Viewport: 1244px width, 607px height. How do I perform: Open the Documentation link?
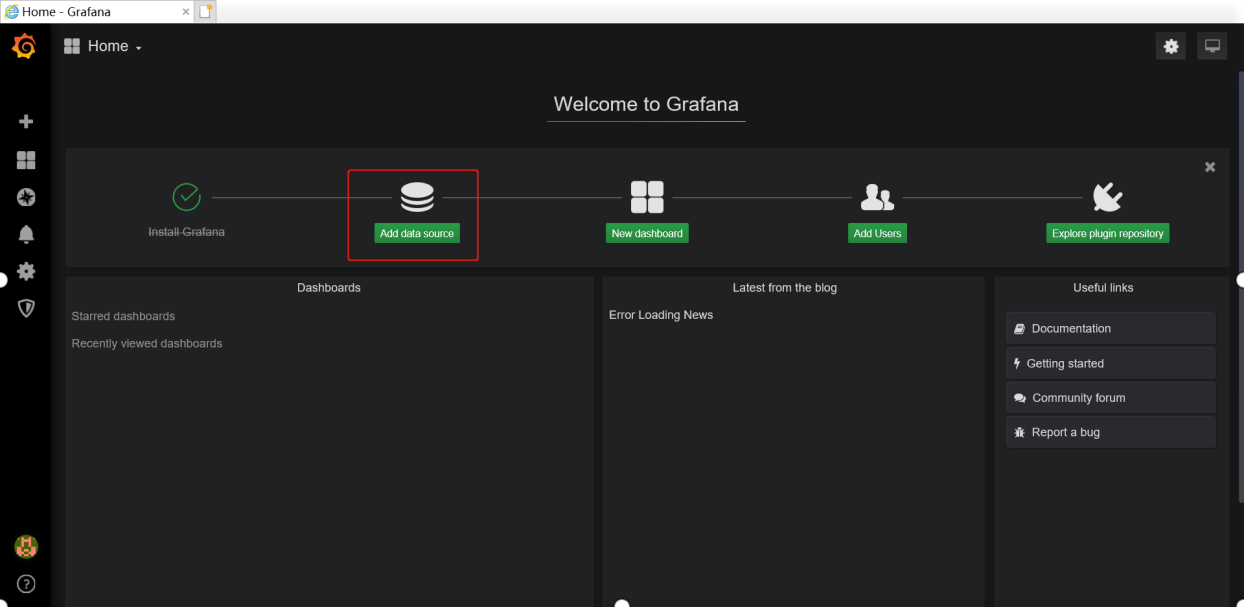(x=1111, y=328)
